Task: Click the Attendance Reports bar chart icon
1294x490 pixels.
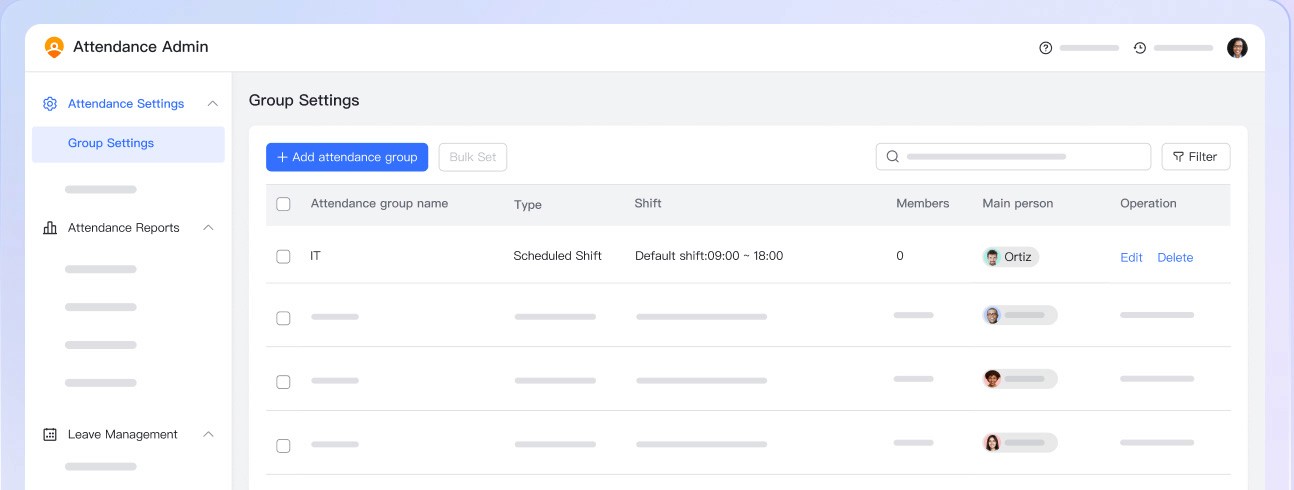Action: (50, 228)
